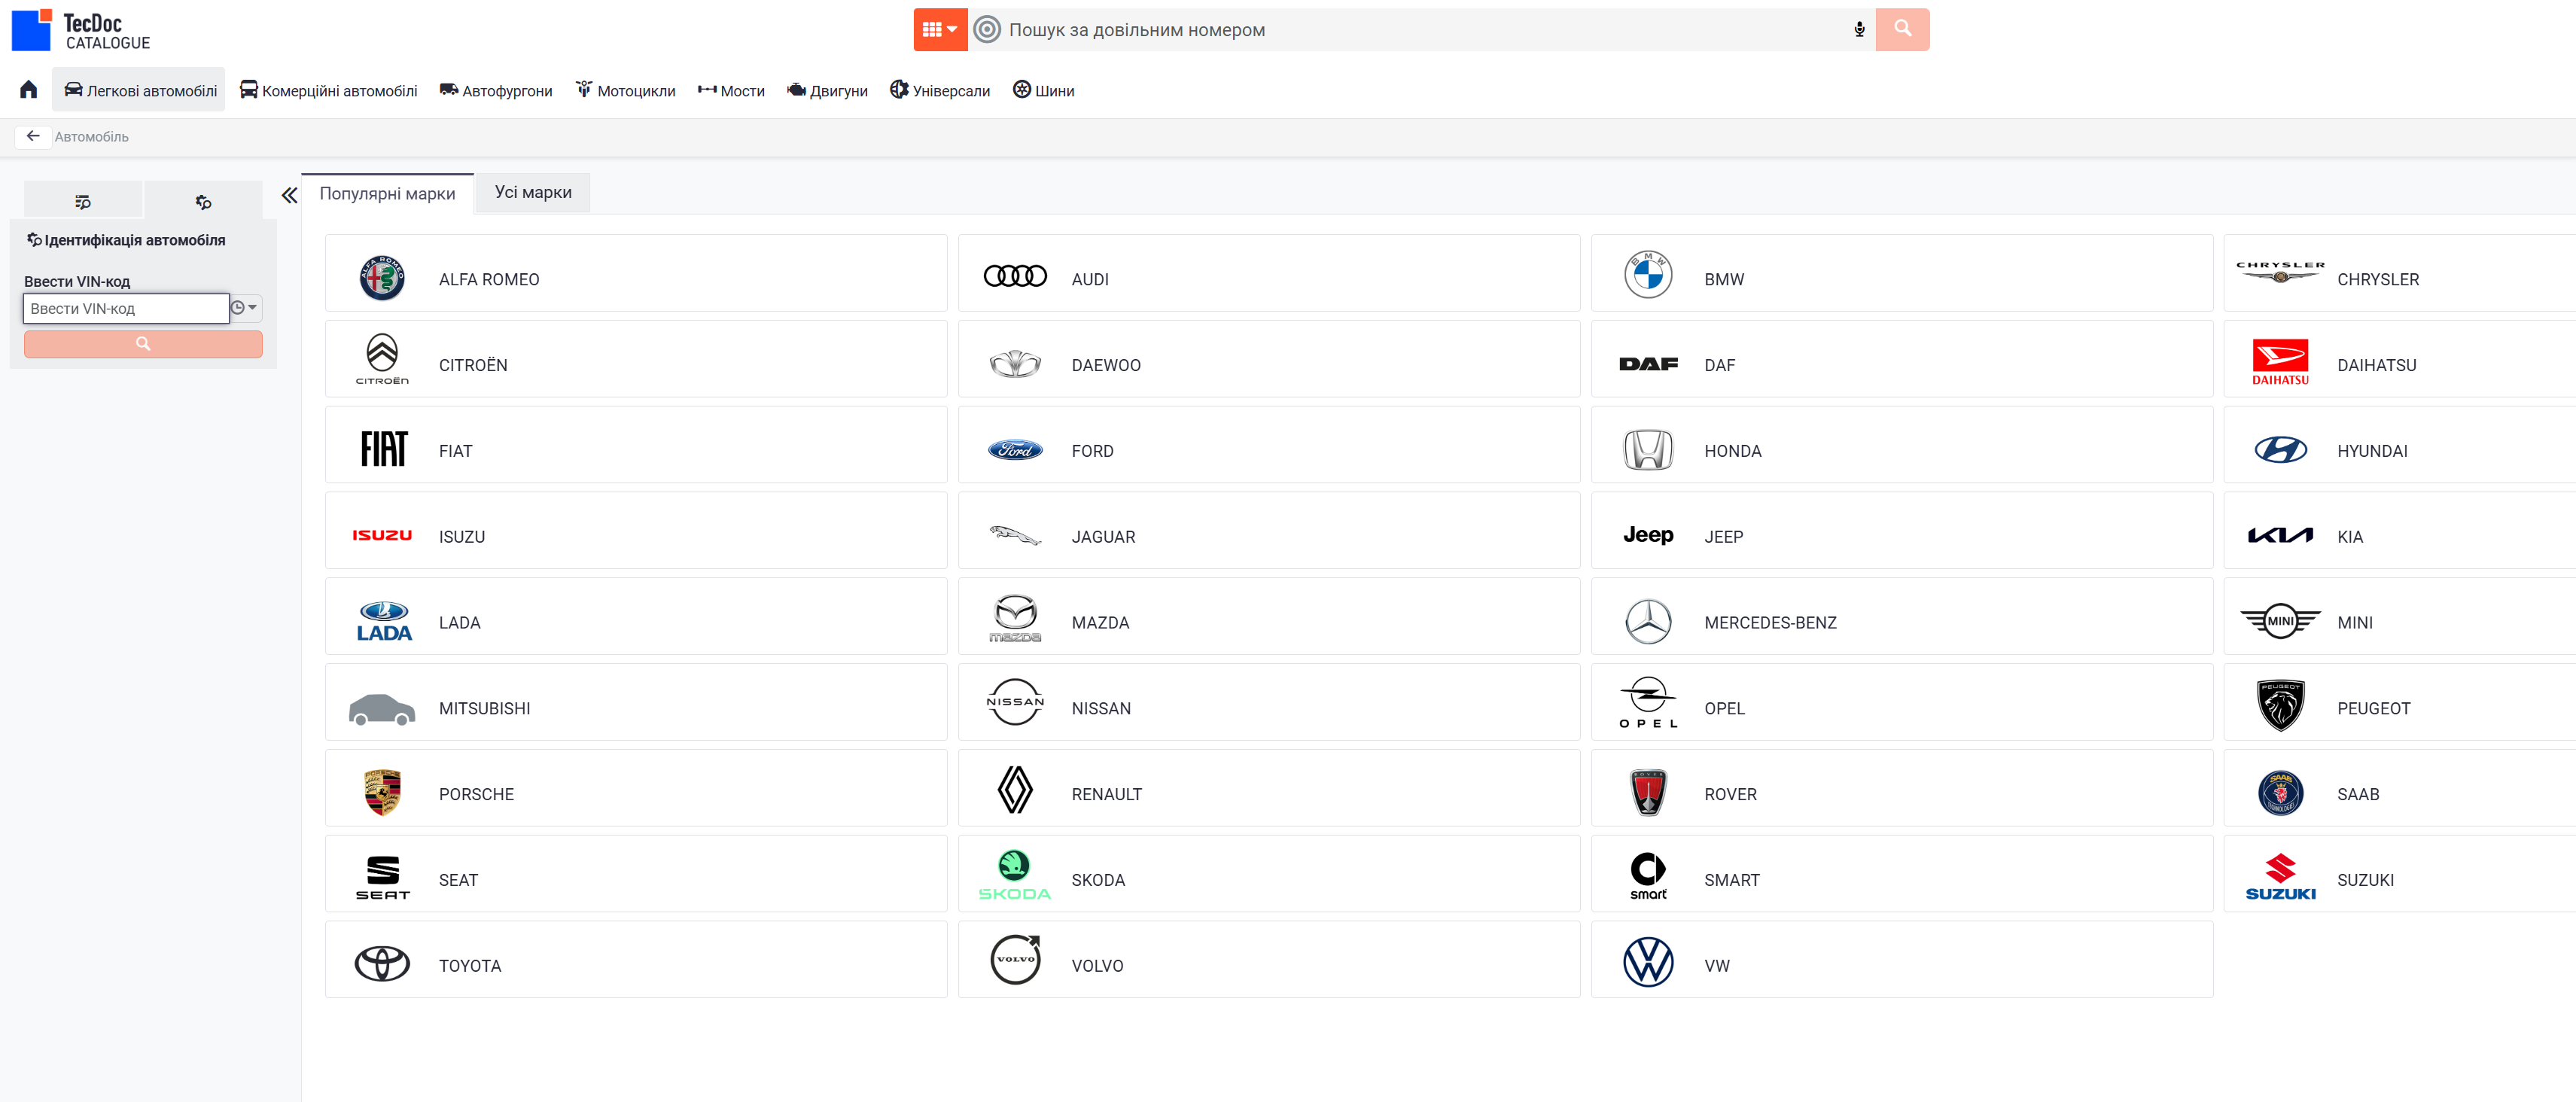The image size is (2576, 1102).
Task: Click the orange search button in the top bar
Action: click(x=1902, y=30)
